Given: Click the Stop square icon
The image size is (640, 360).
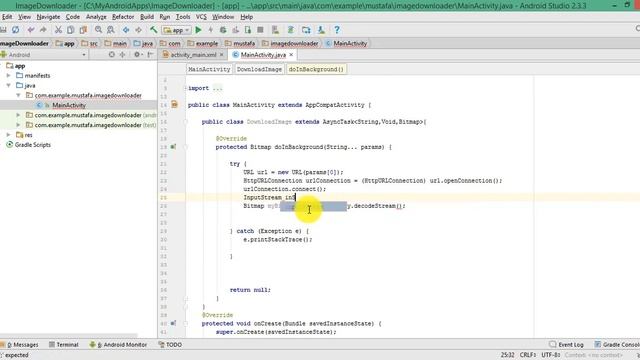Looking at the screenshot, I should point(260,30).
